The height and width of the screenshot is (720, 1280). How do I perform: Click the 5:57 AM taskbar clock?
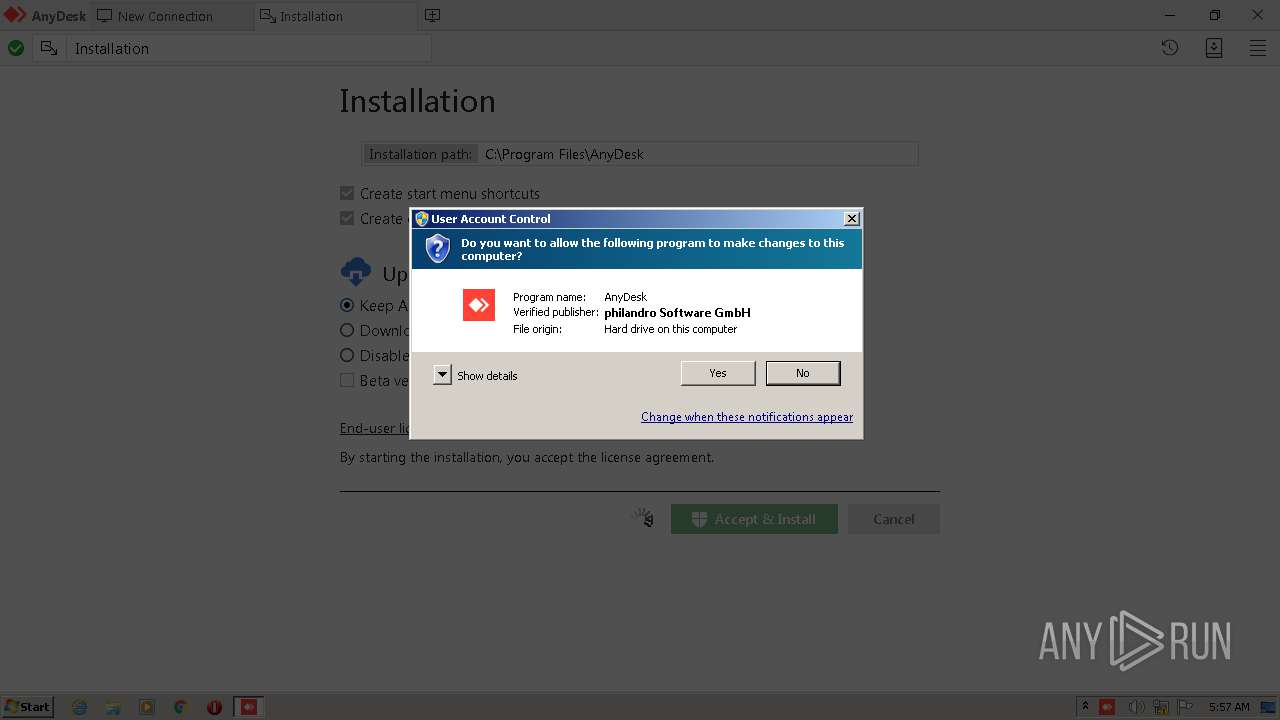(1229, 707)
